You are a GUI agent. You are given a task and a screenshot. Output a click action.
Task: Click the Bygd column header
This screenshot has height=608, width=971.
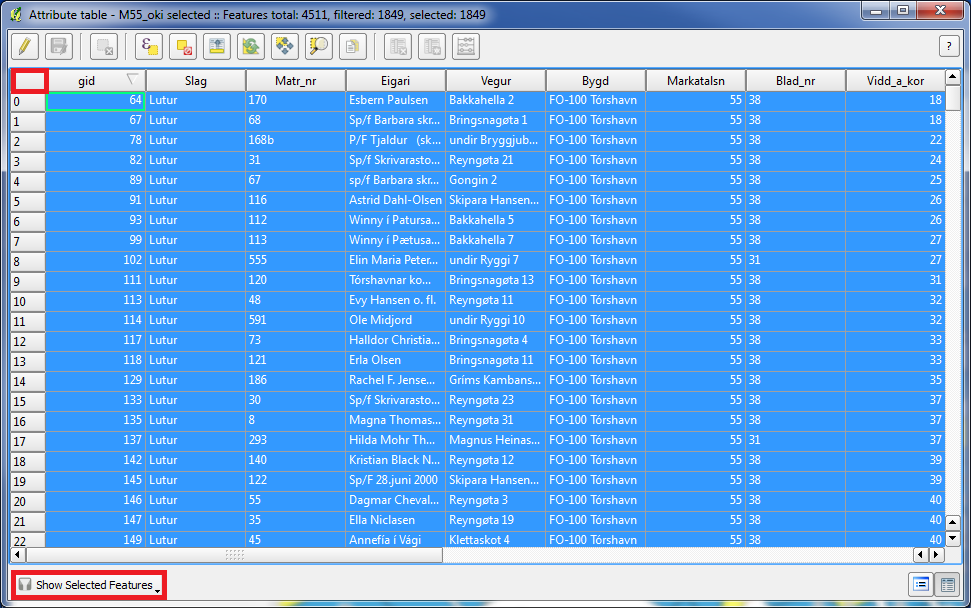[x=596, y=80]
